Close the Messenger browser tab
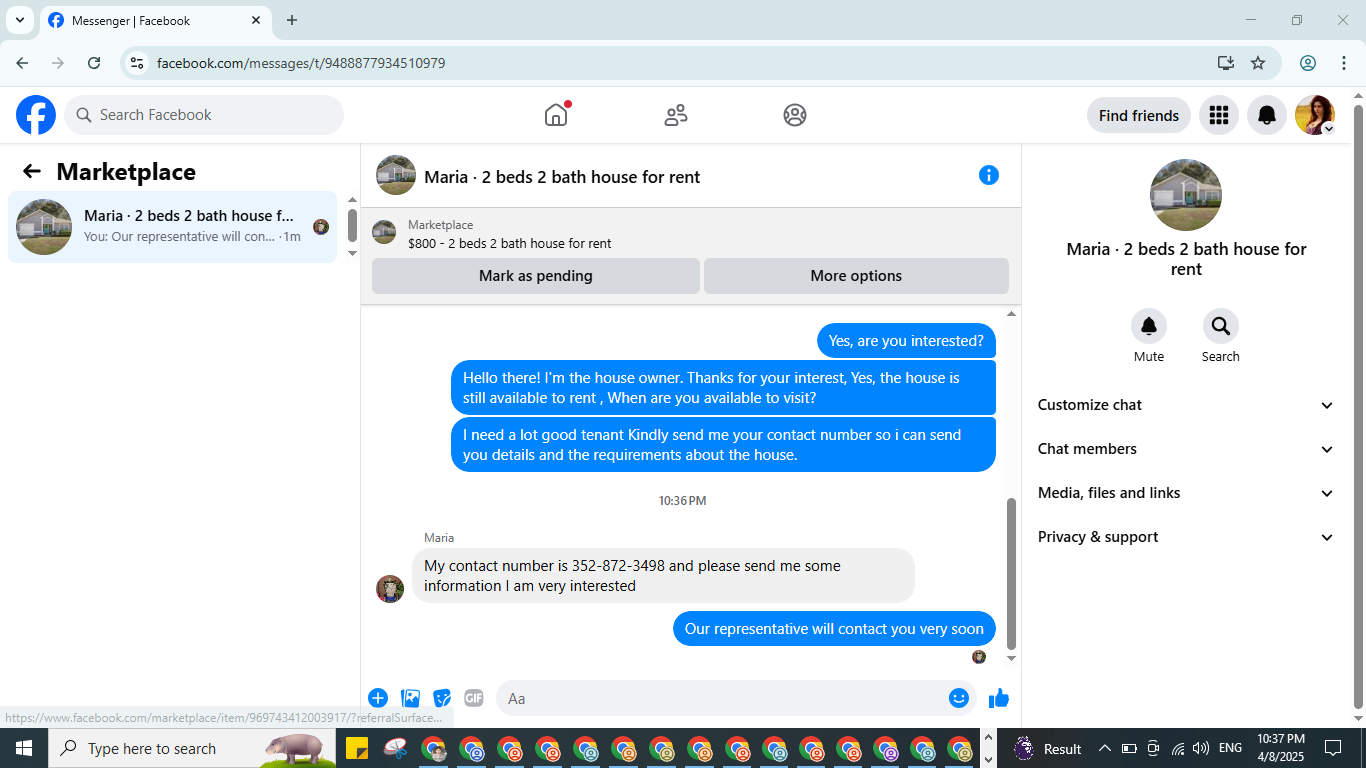The height and width of the screenshot is (768, 1366). 256,20
